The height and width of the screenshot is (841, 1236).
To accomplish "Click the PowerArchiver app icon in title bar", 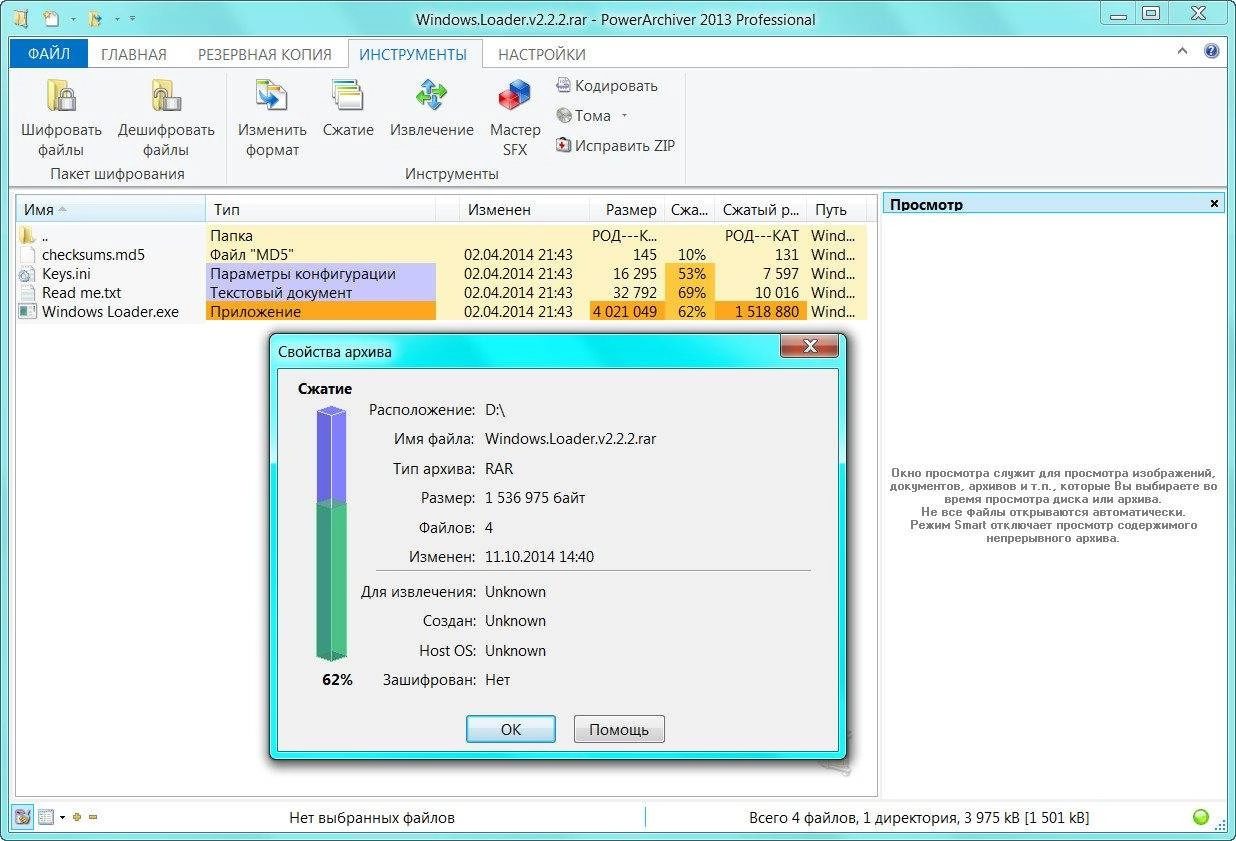I will [20, 18].
